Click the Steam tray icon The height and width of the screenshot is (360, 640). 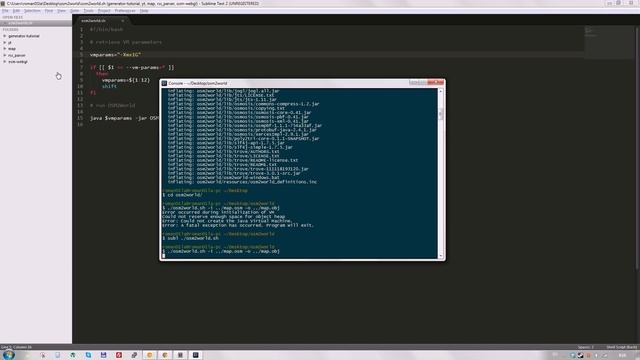(580, 356)
